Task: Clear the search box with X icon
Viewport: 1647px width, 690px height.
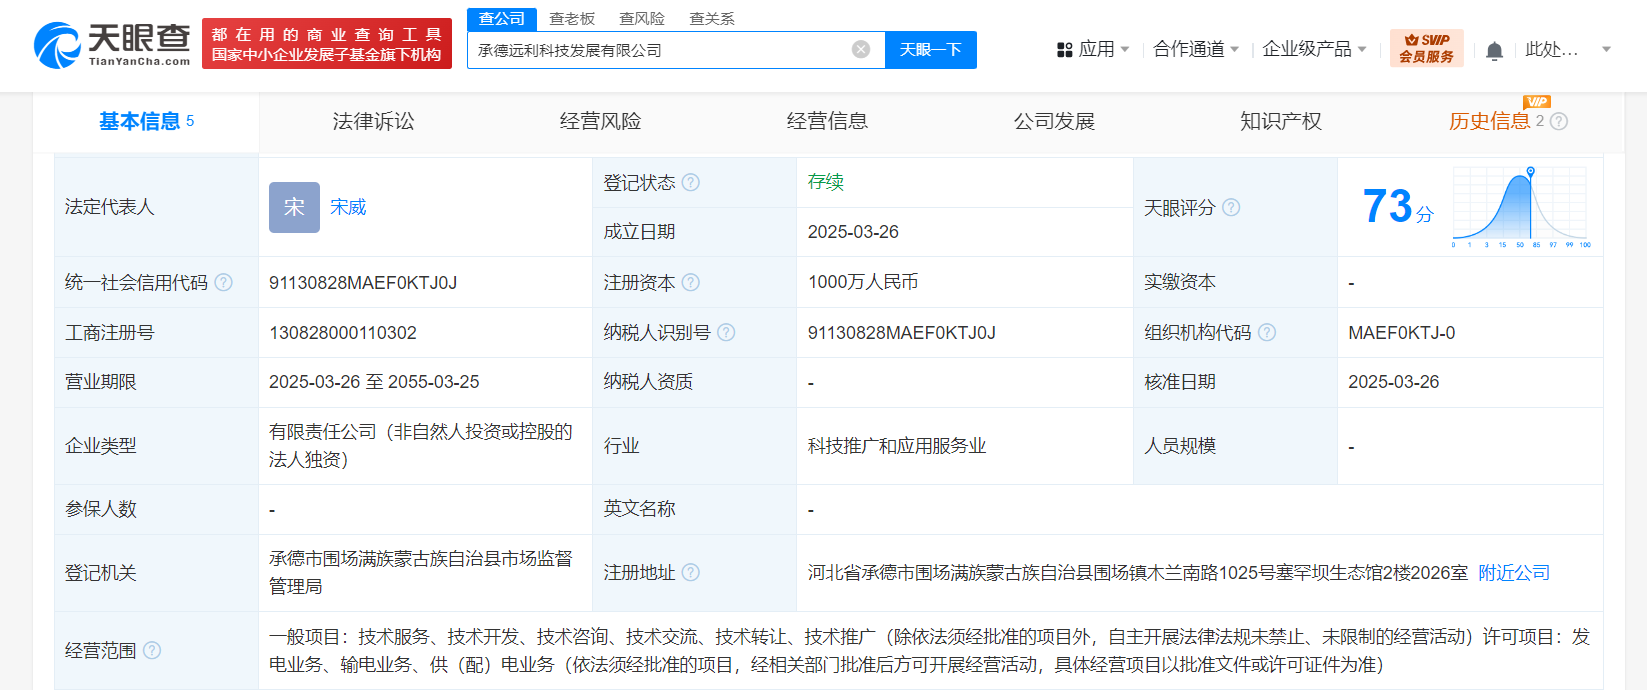Action: point(860,50)
